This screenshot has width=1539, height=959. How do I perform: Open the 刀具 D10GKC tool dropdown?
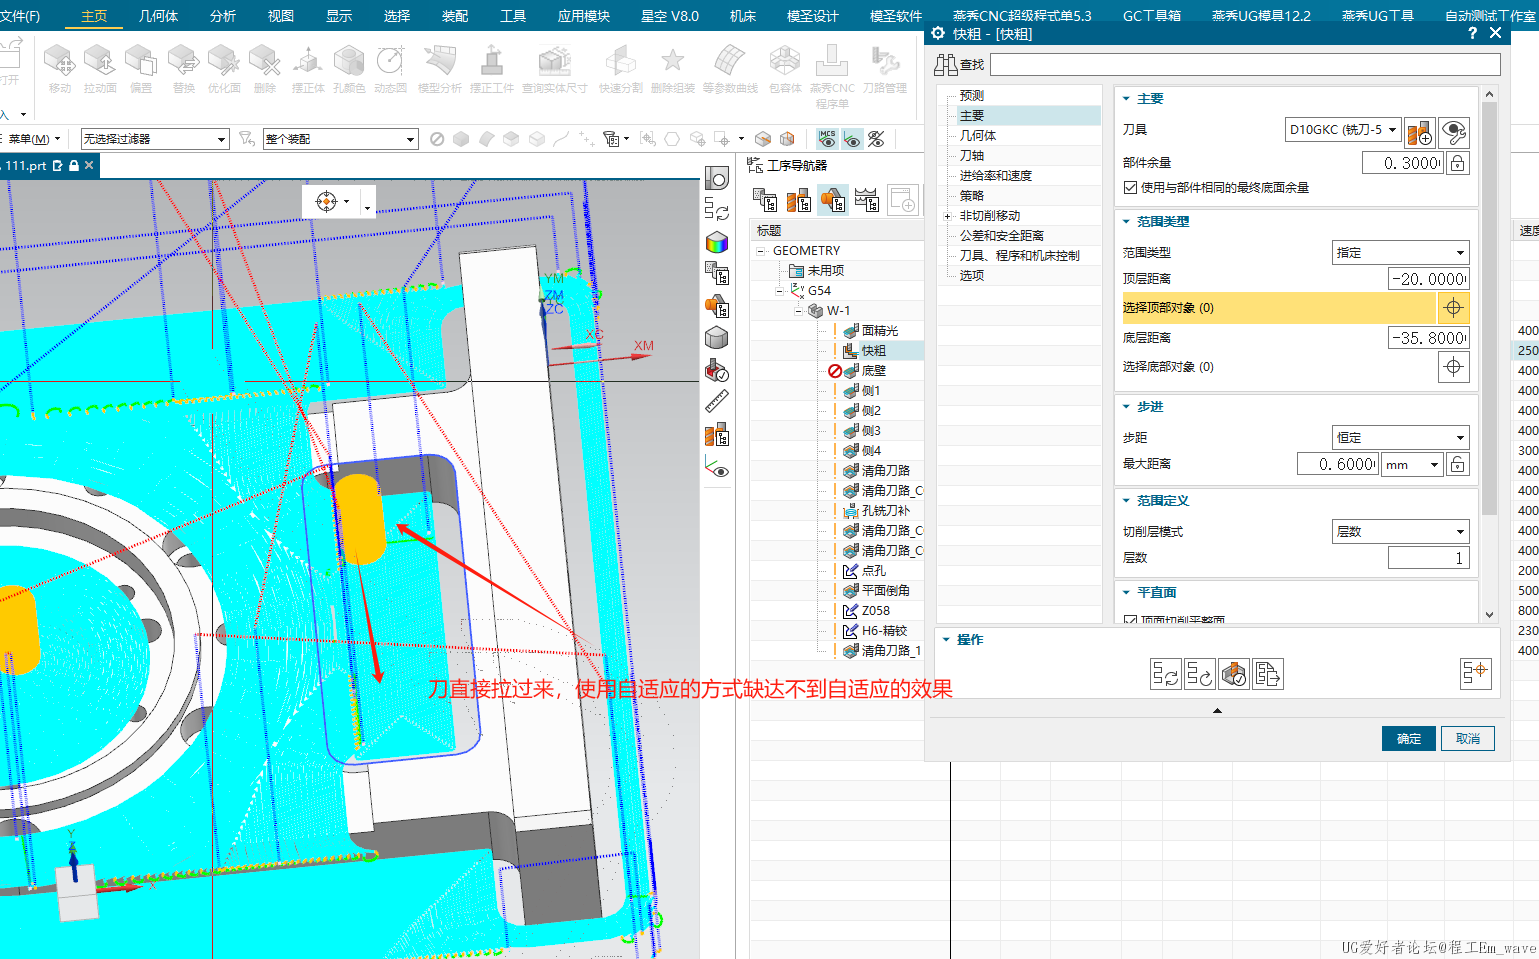point(1342,130)
